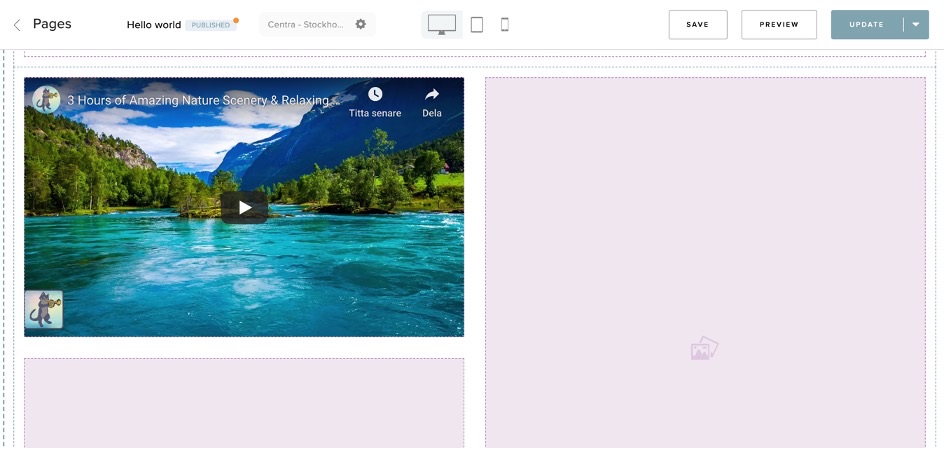This screenshot has width=945, height=449.
Task: Open the Pages section label
Action: 52,24
